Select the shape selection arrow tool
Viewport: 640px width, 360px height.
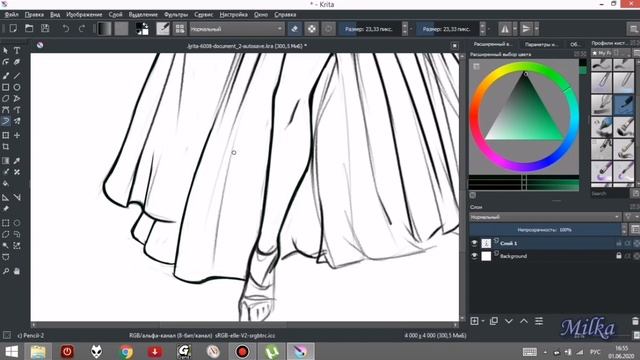click(6, 51)
